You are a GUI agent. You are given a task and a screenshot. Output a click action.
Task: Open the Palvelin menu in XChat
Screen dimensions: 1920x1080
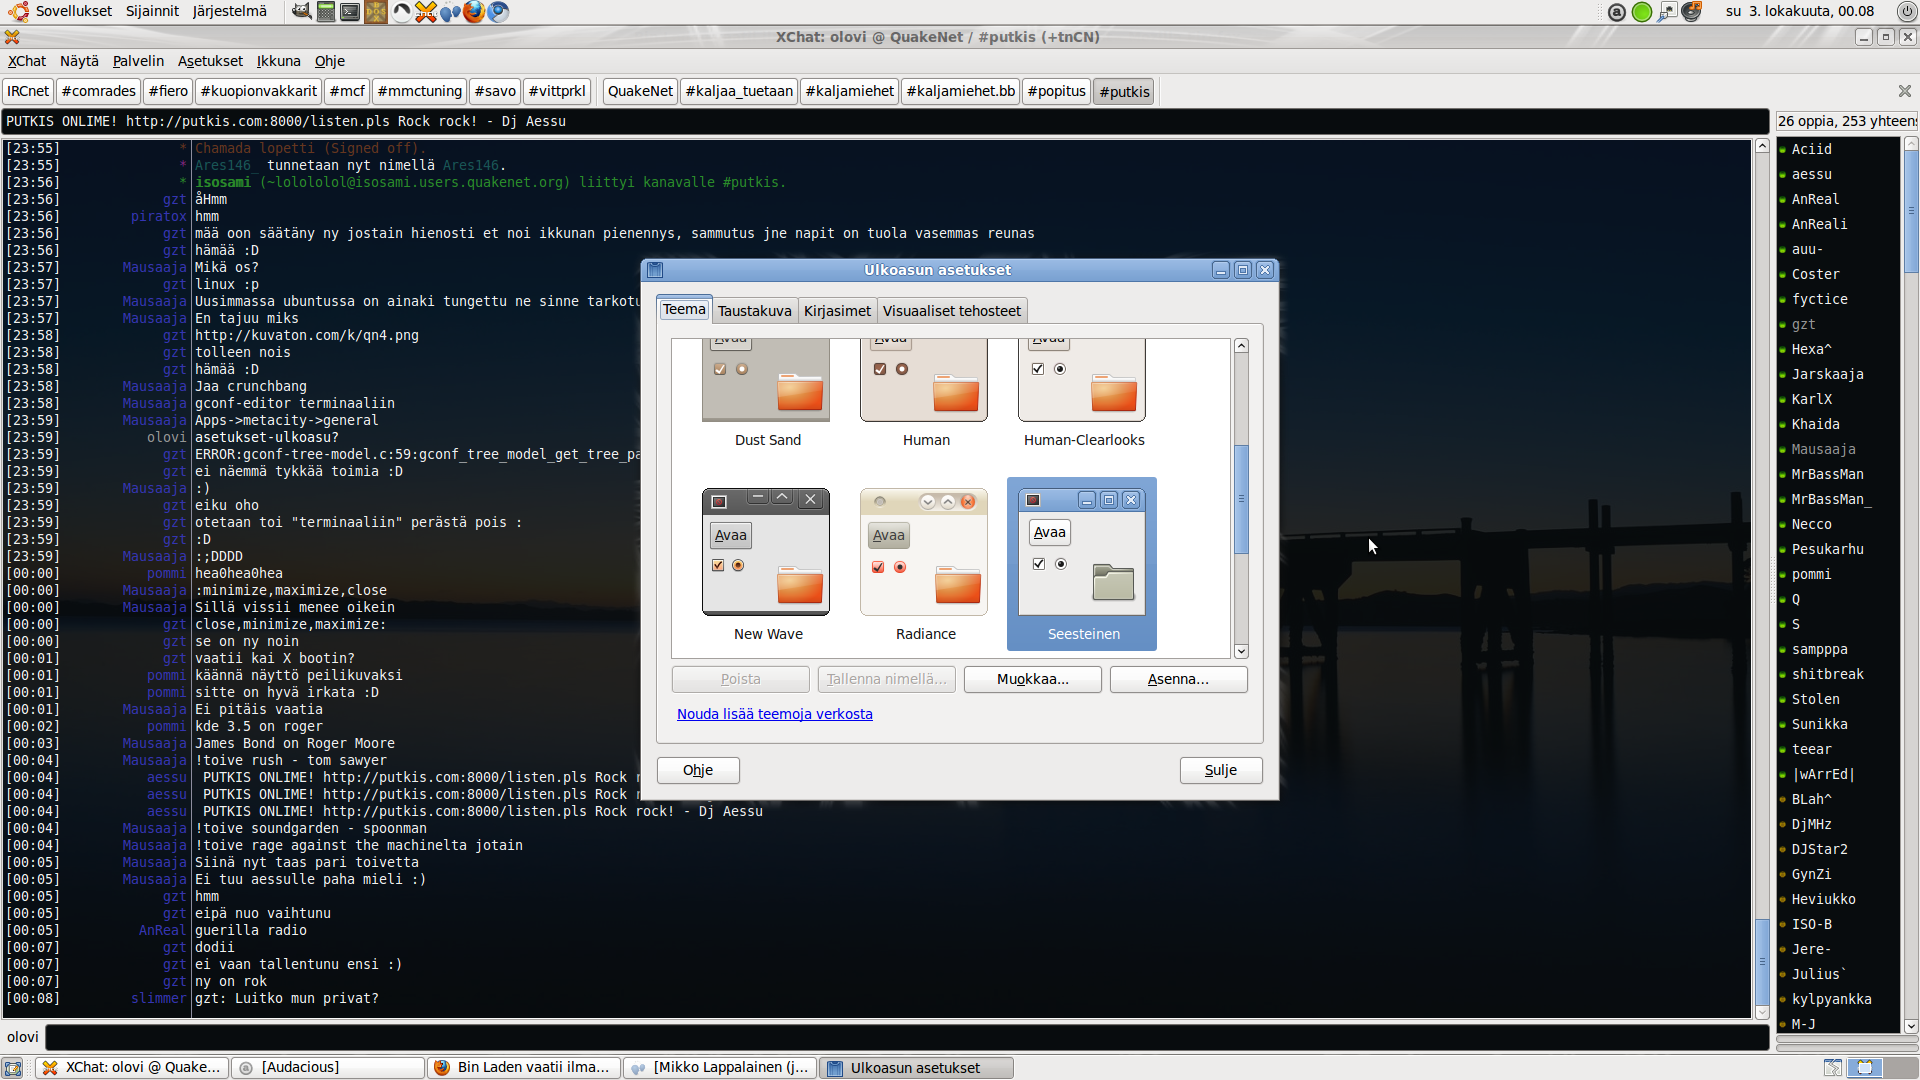pos(138,61)
